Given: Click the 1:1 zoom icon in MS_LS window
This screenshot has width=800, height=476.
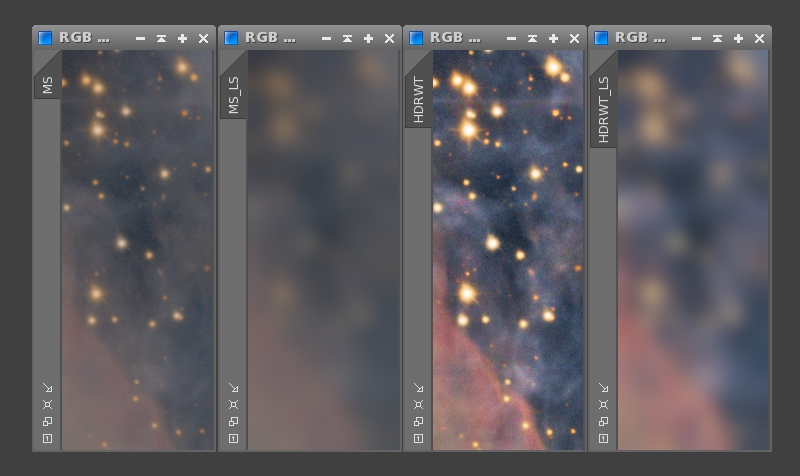Looking at the screenshot, I should coord(233,439).
